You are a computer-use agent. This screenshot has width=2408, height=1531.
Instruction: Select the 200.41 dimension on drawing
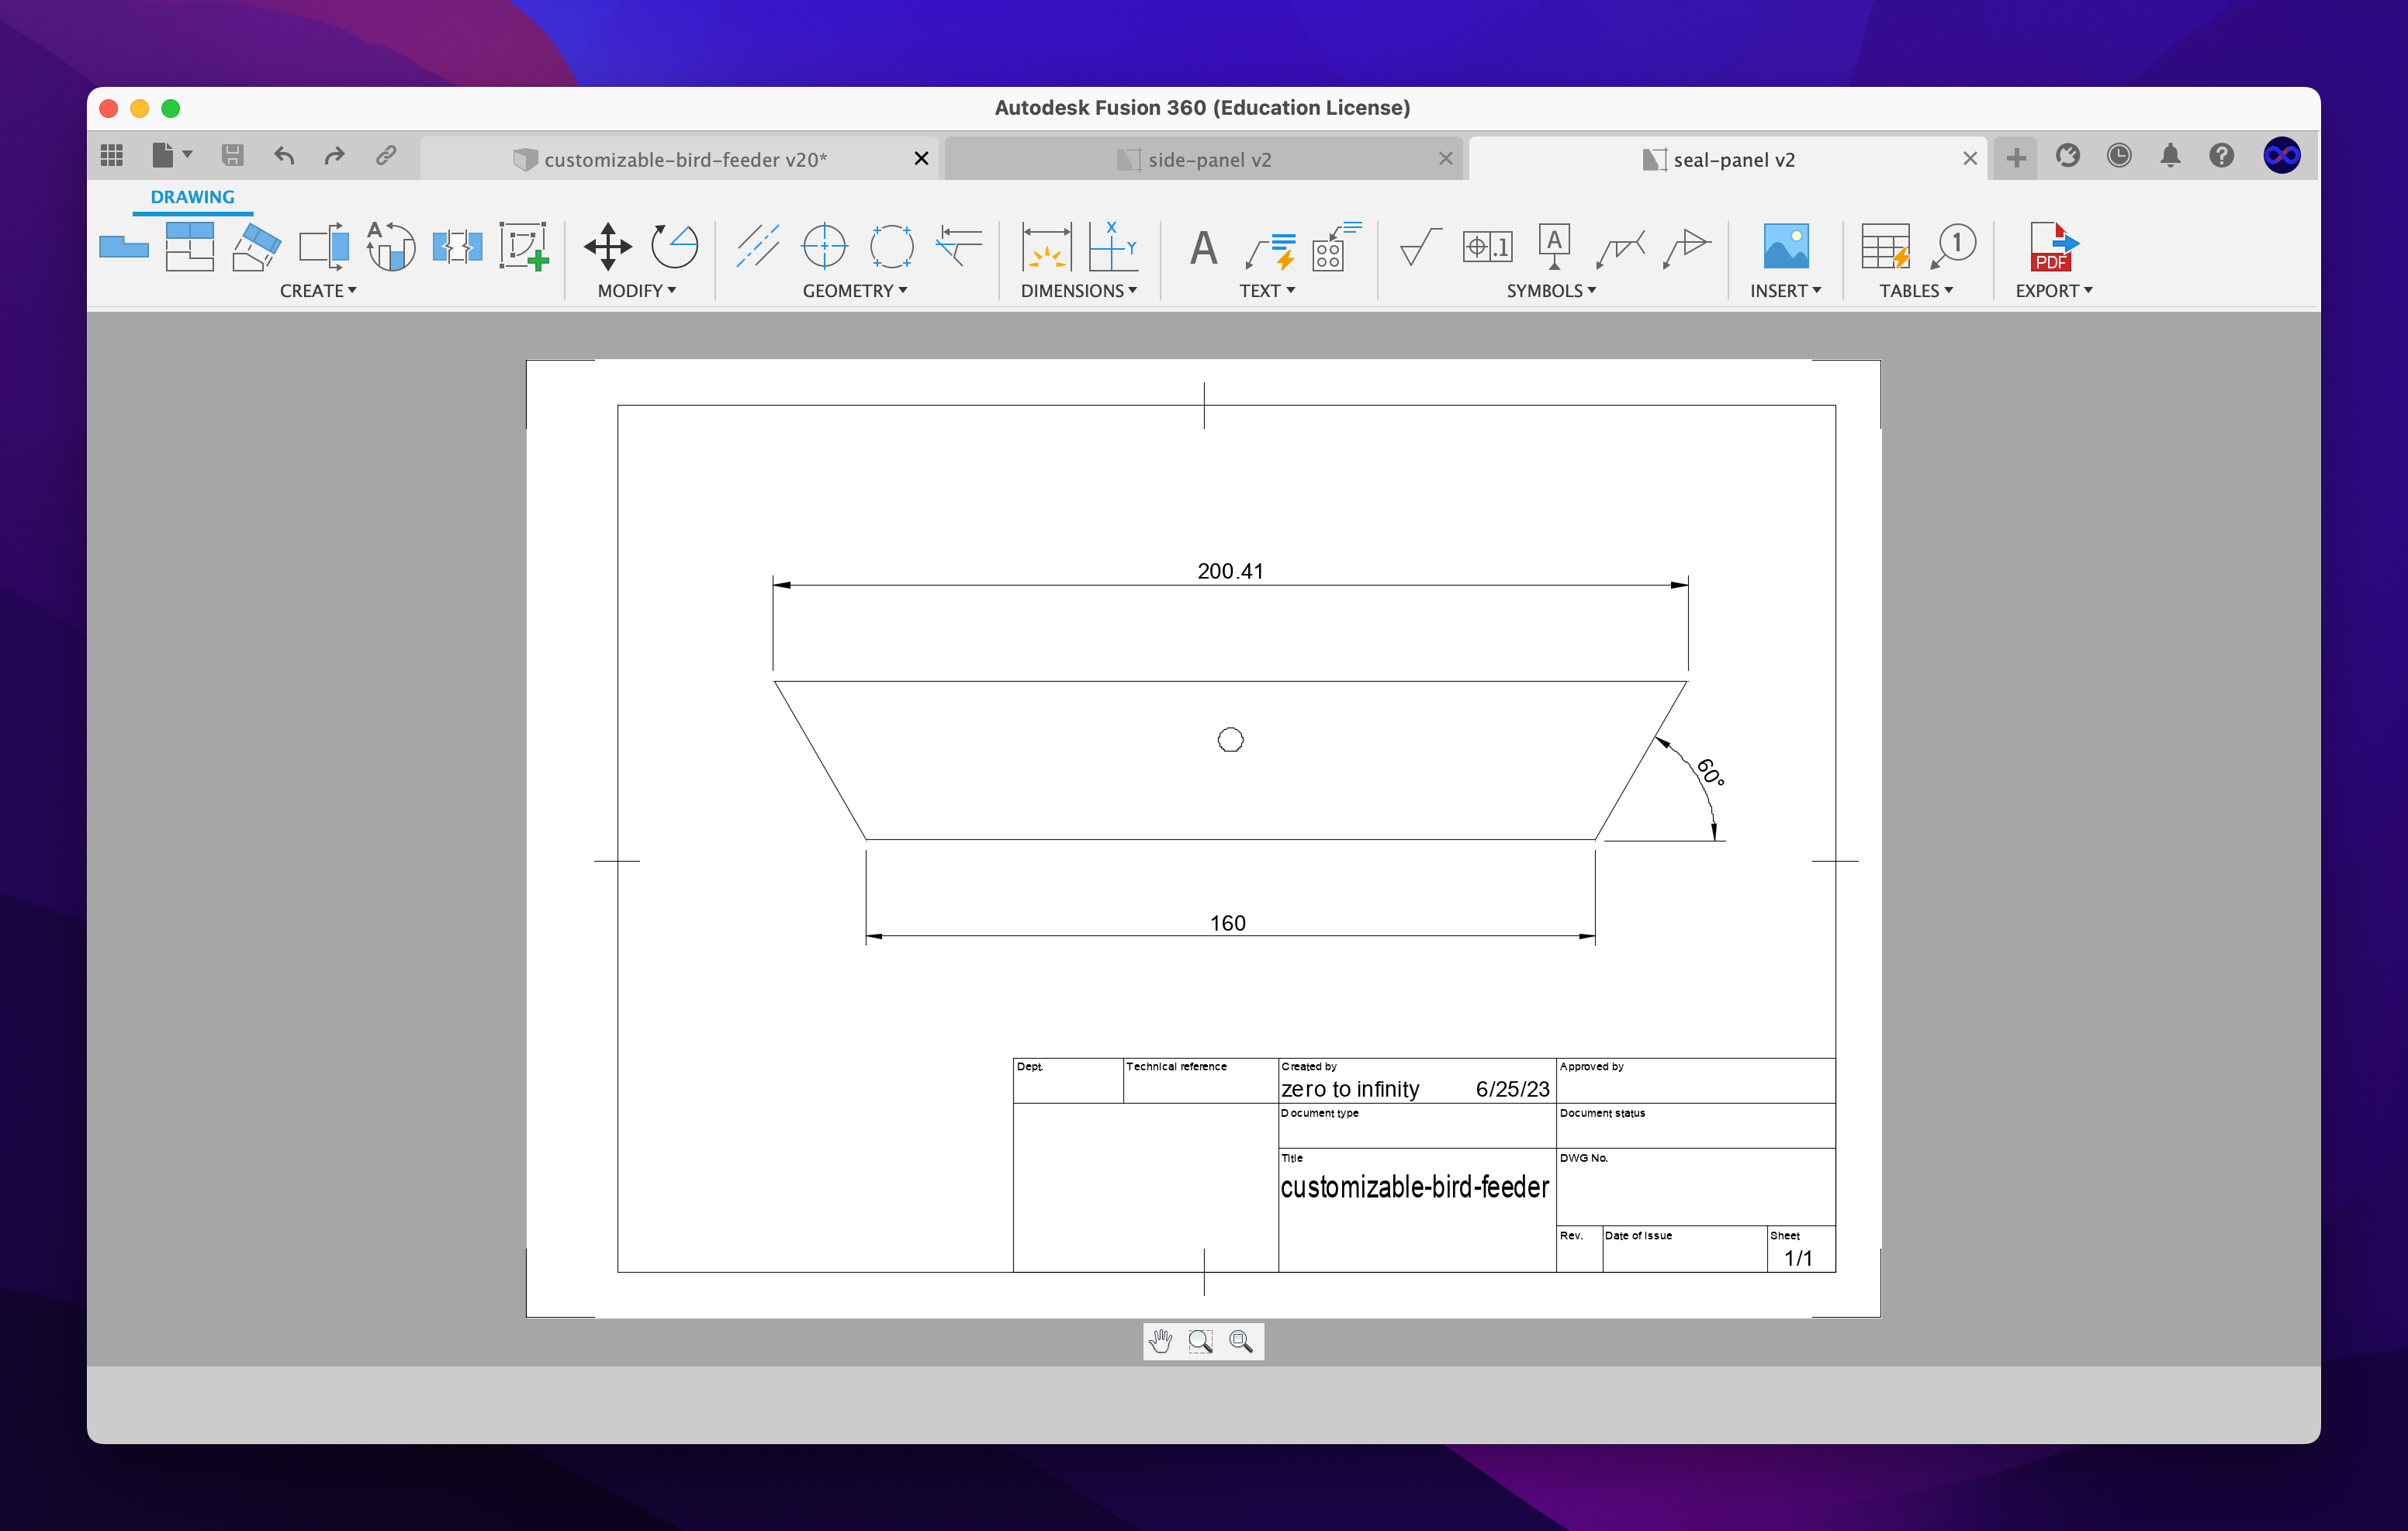tap(1230, 571)
